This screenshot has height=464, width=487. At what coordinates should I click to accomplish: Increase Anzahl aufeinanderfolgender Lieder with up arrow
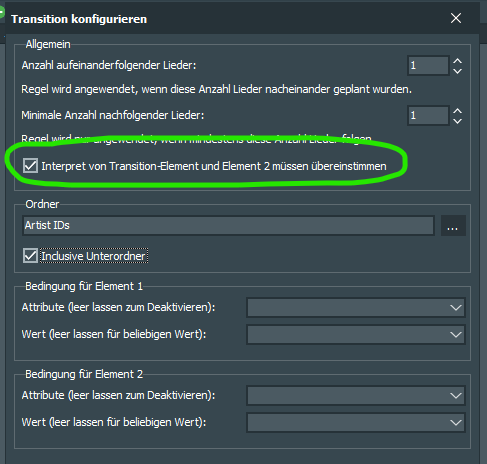458,61
